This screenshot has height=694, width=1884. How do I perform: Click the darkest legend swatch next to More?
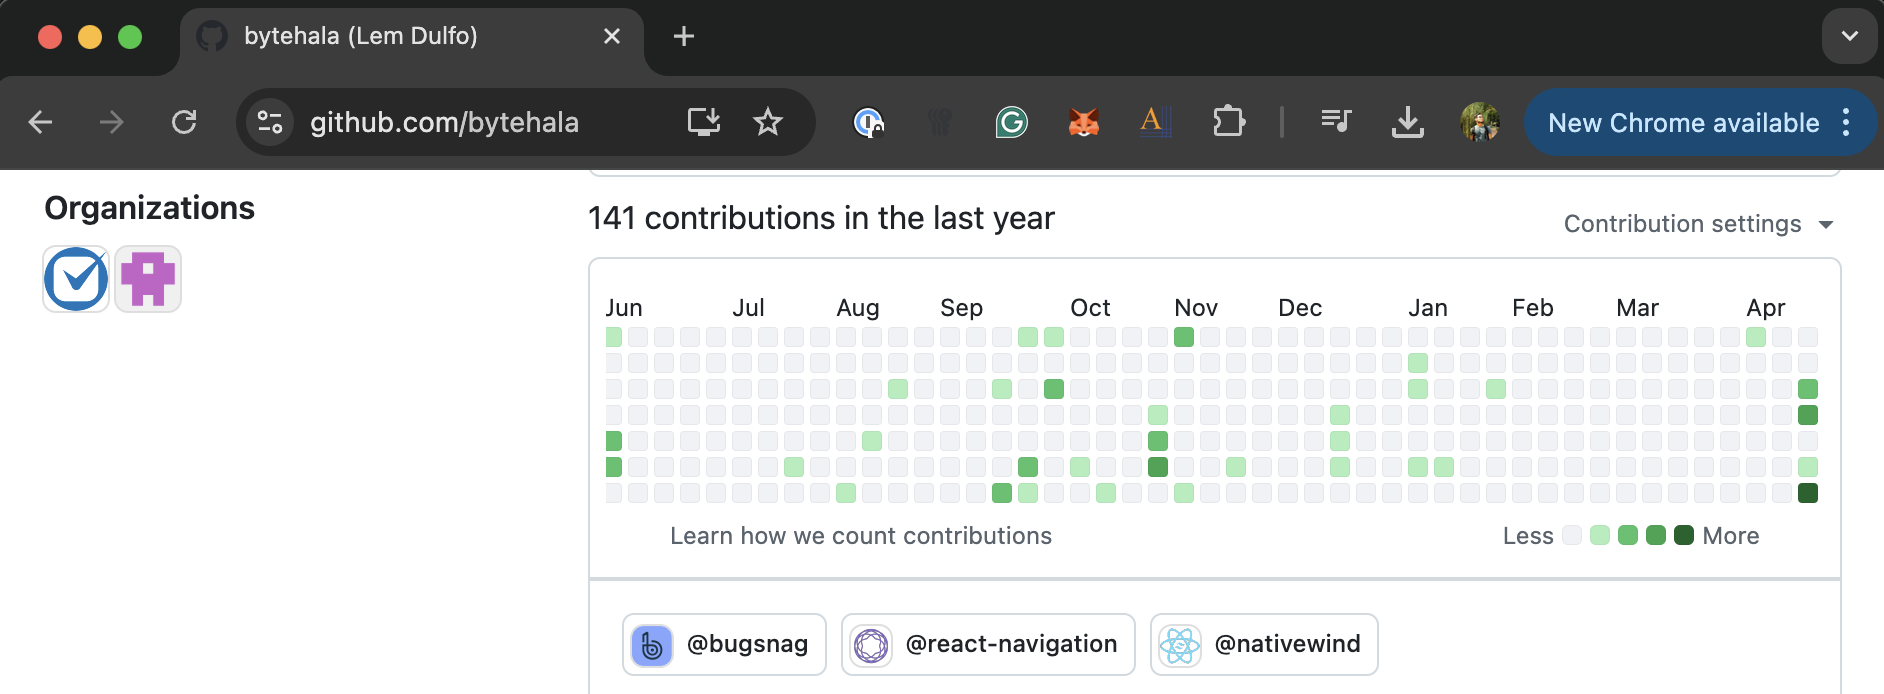pyautogui.click(x=1684, y=535)
